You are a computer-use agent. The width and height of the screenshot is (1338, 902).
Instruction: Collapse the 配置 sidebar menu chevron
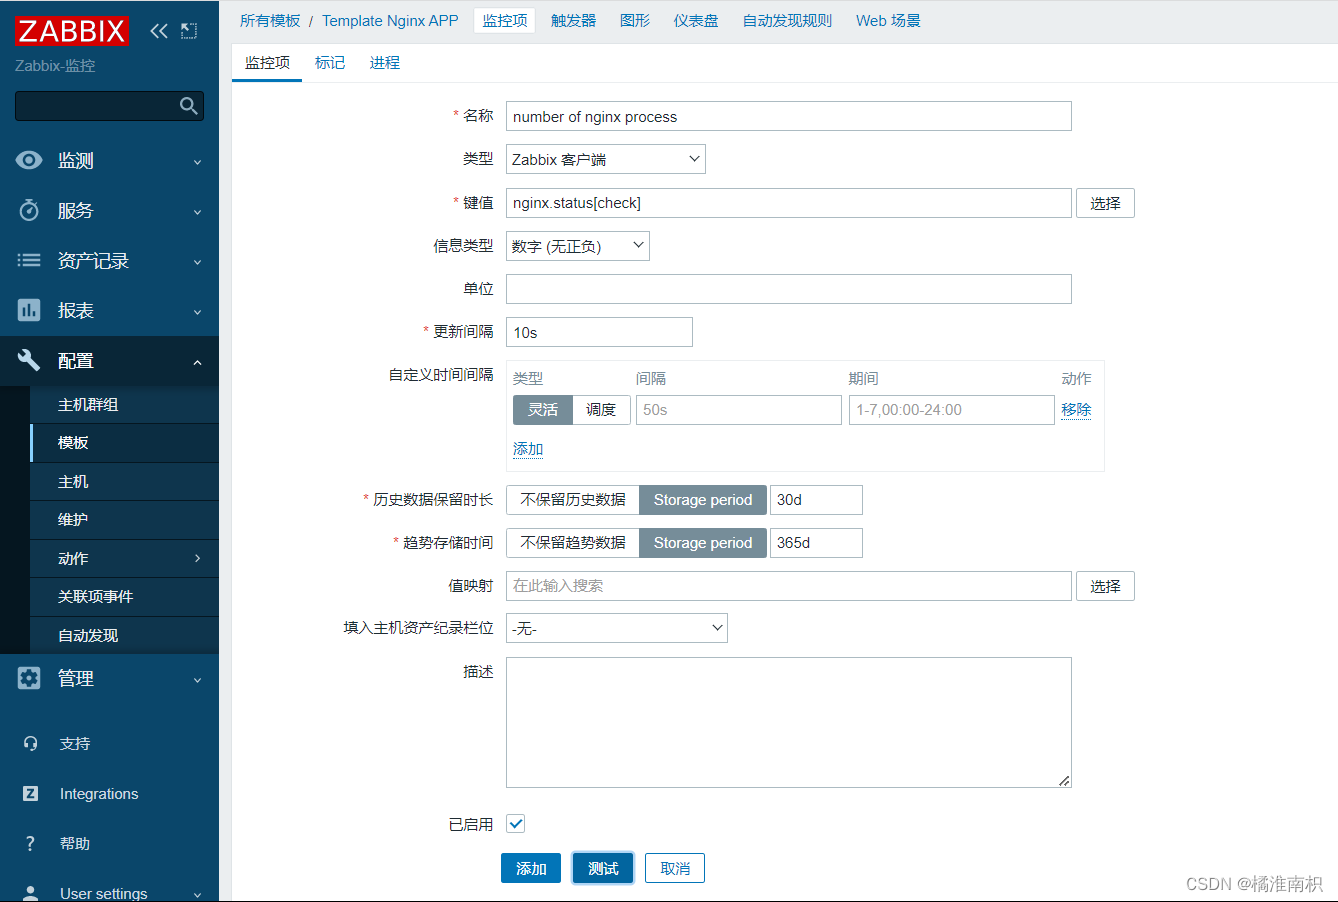pyautogui.click(x=197, y=362)
